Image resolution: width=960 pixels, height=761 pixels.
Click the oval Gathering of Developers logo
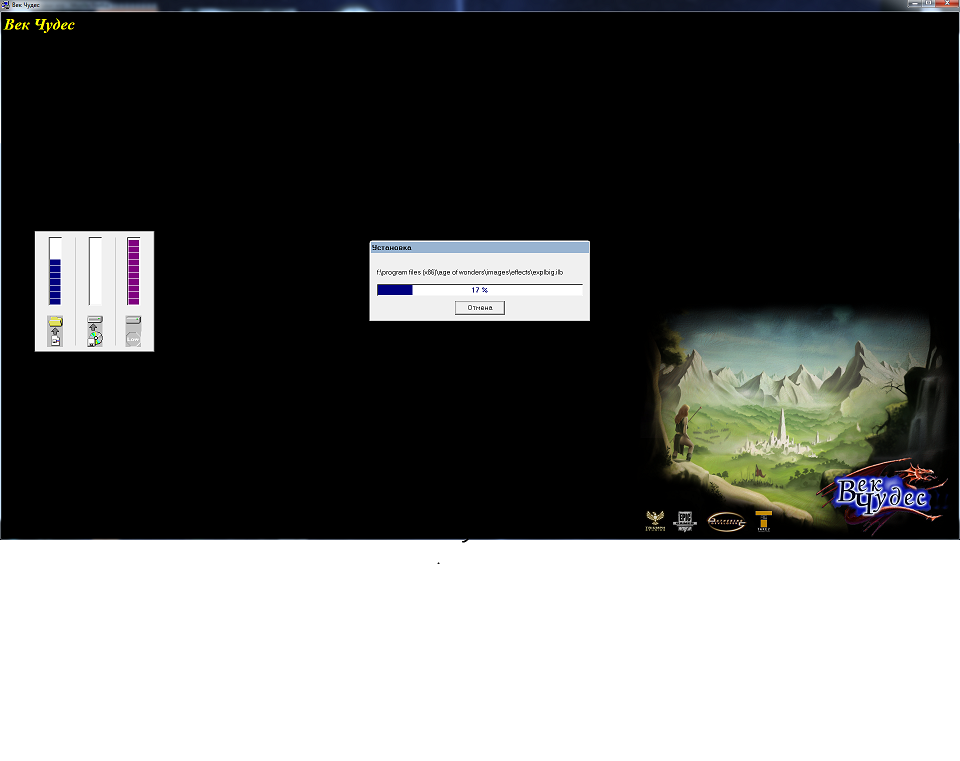pos(726,522)
